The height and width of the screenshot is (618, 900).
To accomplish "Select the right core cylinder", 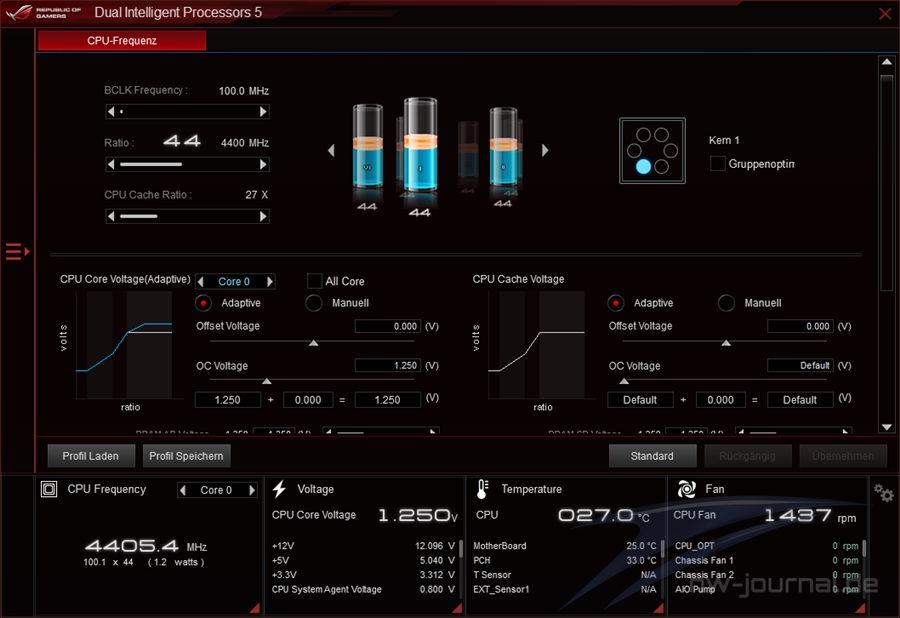I will [x=503, y=146].
